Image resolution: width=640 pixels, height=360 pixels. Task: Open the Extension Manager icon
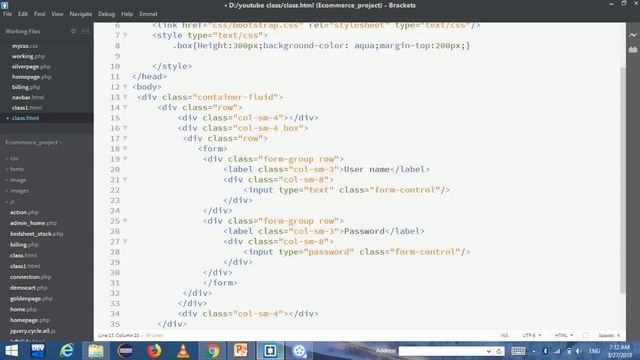pyautogui.click(x=633, y=49)
